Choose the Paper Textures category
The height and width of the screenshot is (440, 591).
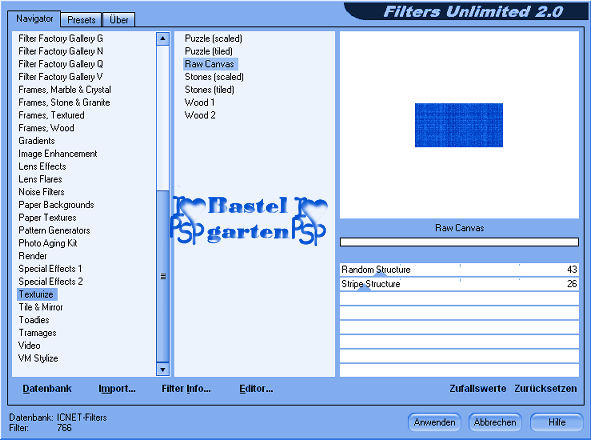(x=47, y=218)
